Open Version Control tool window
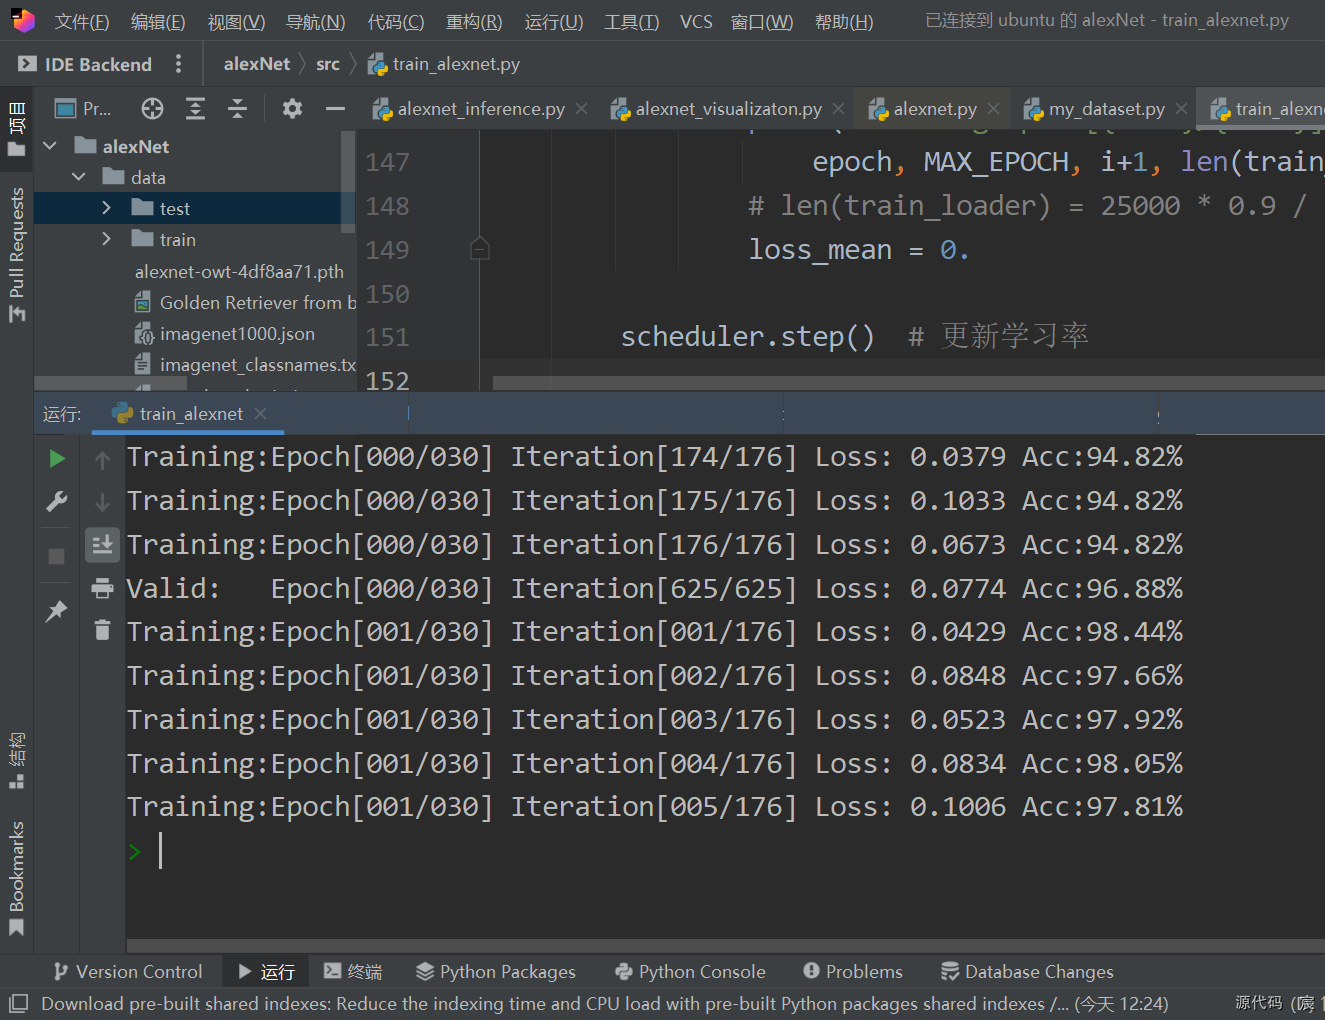The image size is (1325, 1020). [128, 971]
